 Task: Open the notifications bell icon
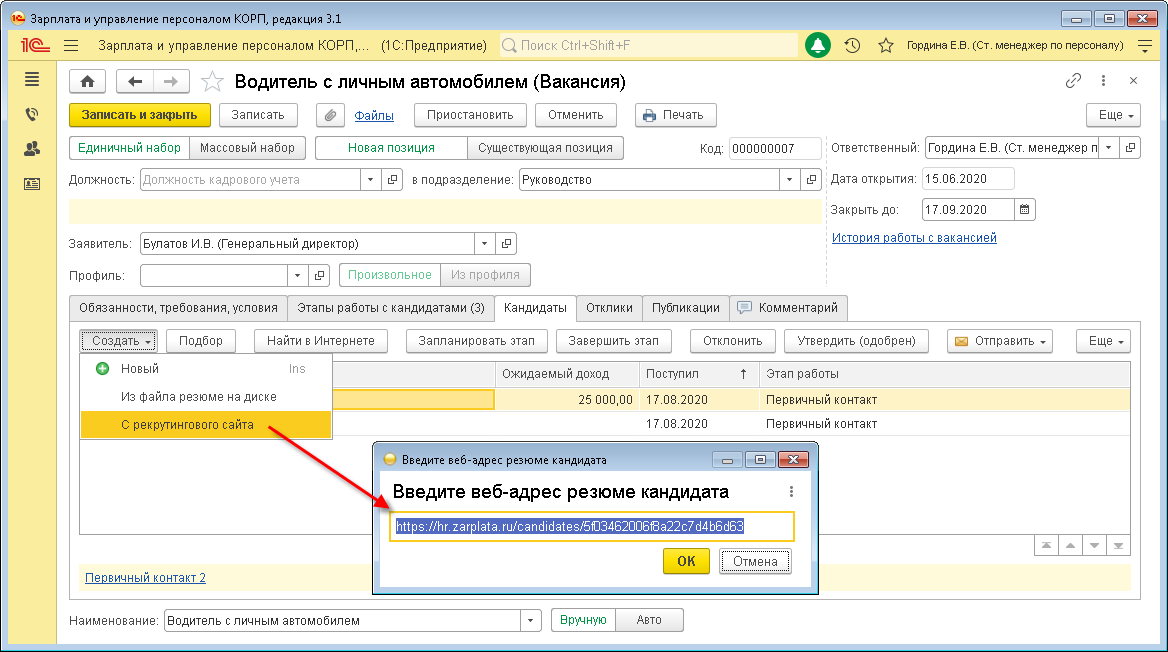818,45
